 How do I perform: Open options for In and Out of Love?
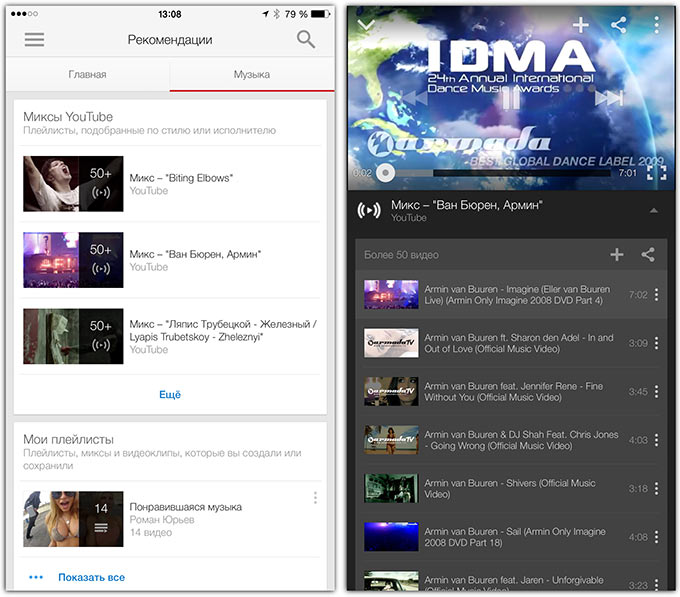point(657,343)
